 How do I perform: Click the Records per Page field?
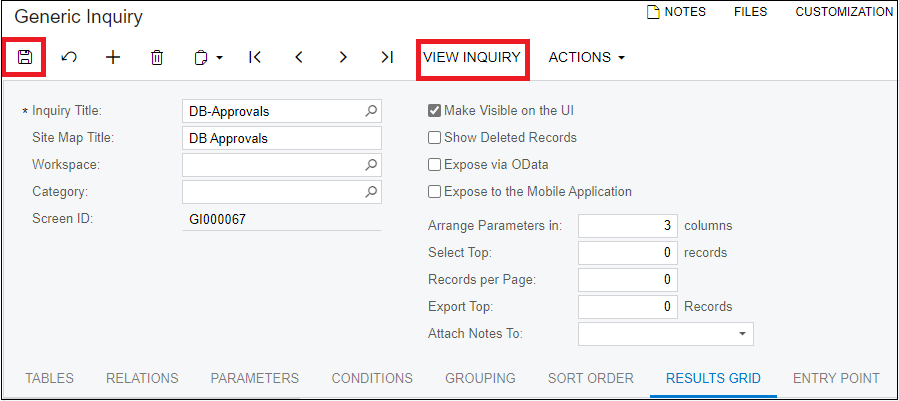coord(628,280)
